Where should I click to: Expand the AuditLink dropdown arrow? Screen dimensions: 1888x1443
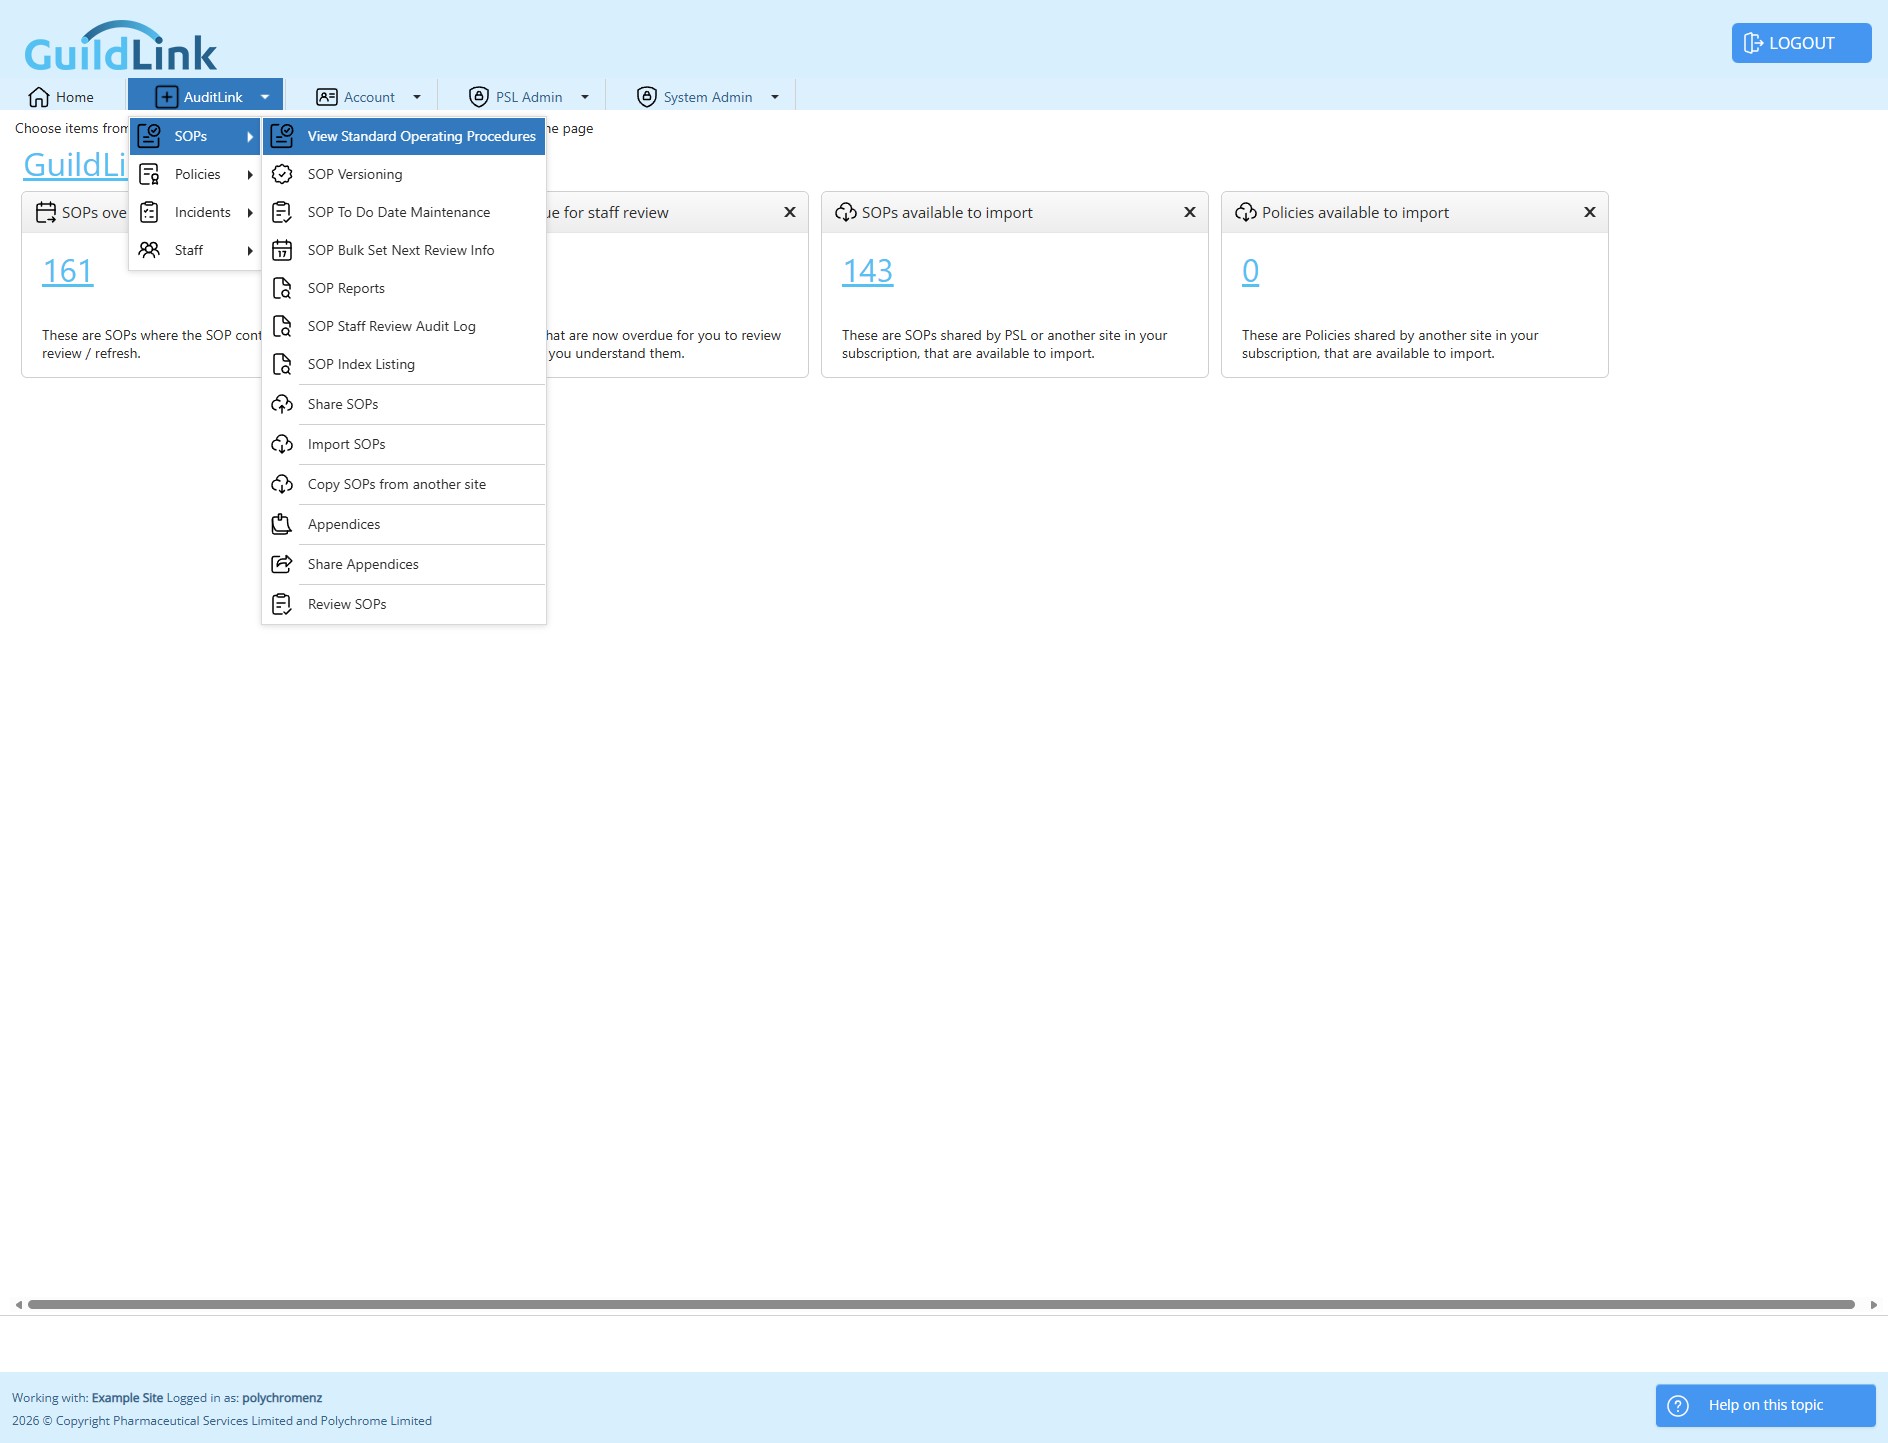pos(265,97)
